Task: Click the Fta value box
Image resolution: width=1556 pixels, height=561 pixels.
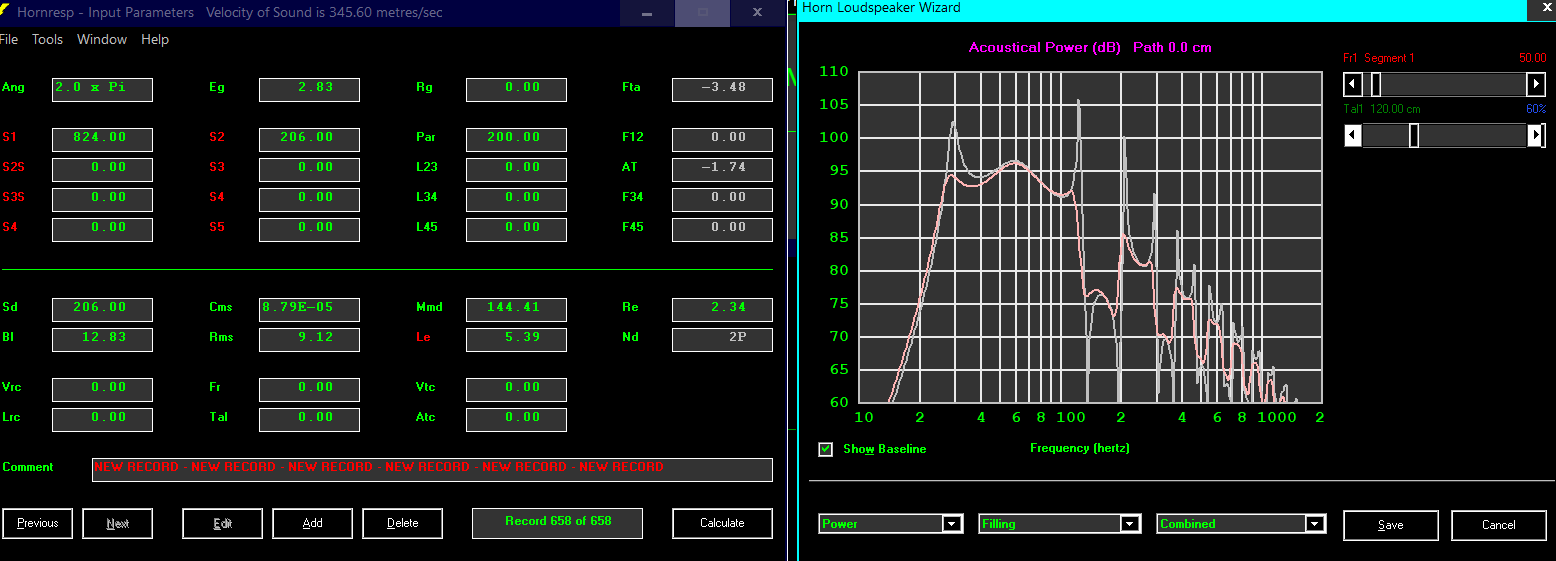Action: 723,89
